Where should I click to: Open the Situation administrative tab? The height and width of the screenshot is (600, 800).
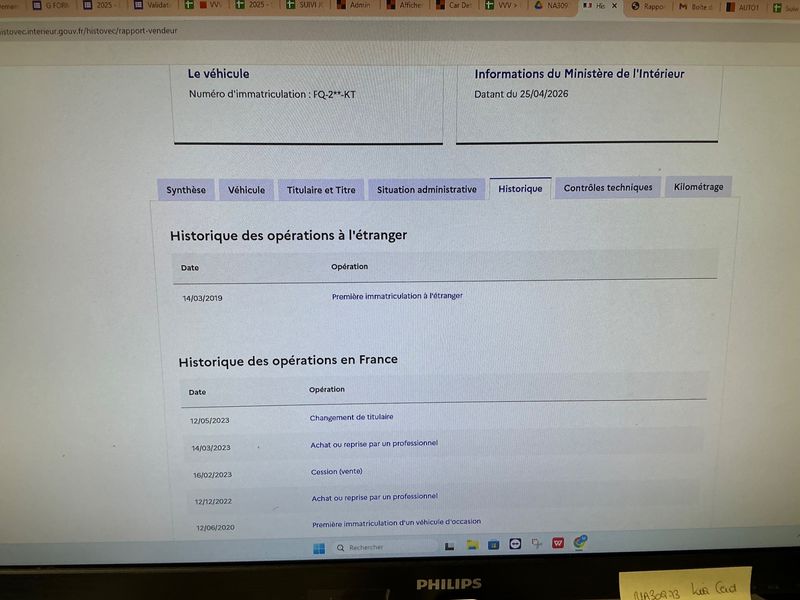(427, 189)
